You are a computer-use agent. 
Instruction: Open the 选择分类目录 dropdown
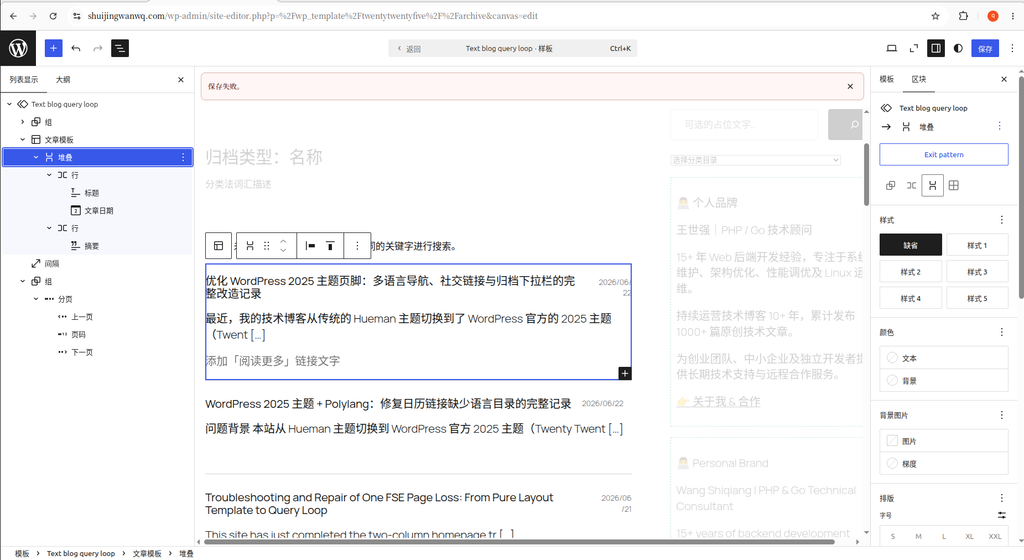[x=756, y=160]
